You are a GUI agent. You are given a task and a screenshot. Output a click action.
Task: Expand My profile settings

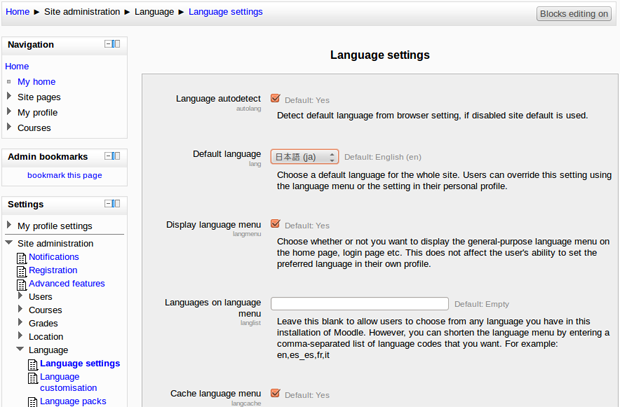[9, 225]
